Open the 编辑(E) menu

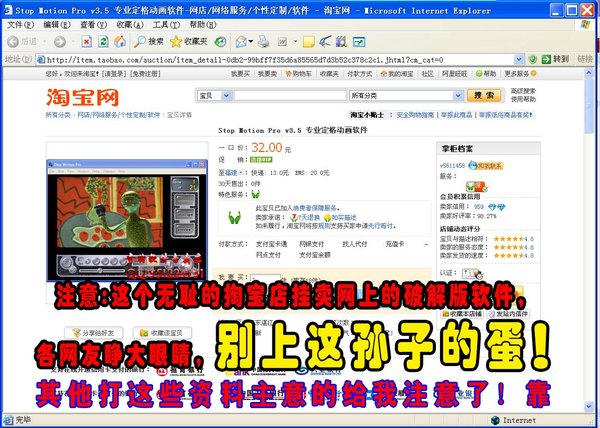coord(57,25)
